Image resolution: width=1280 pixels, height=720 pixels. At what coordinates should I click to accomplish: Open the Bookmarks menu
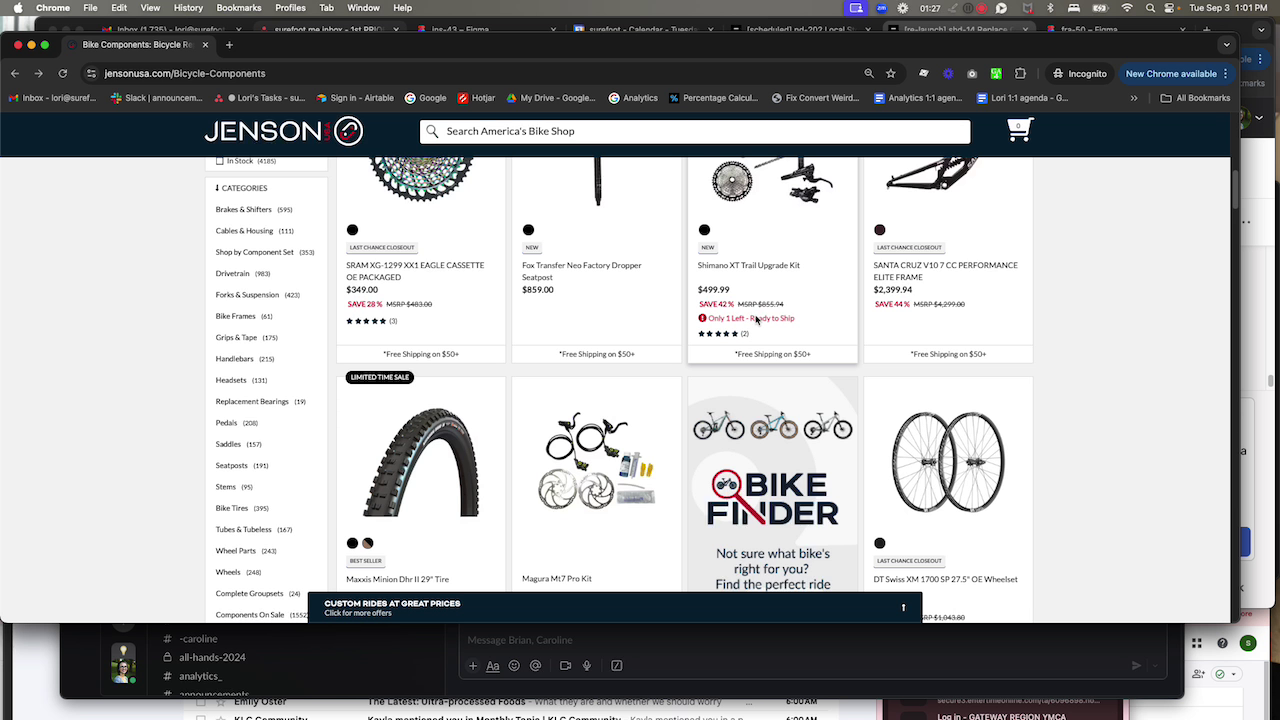click(x=239, y=8)
